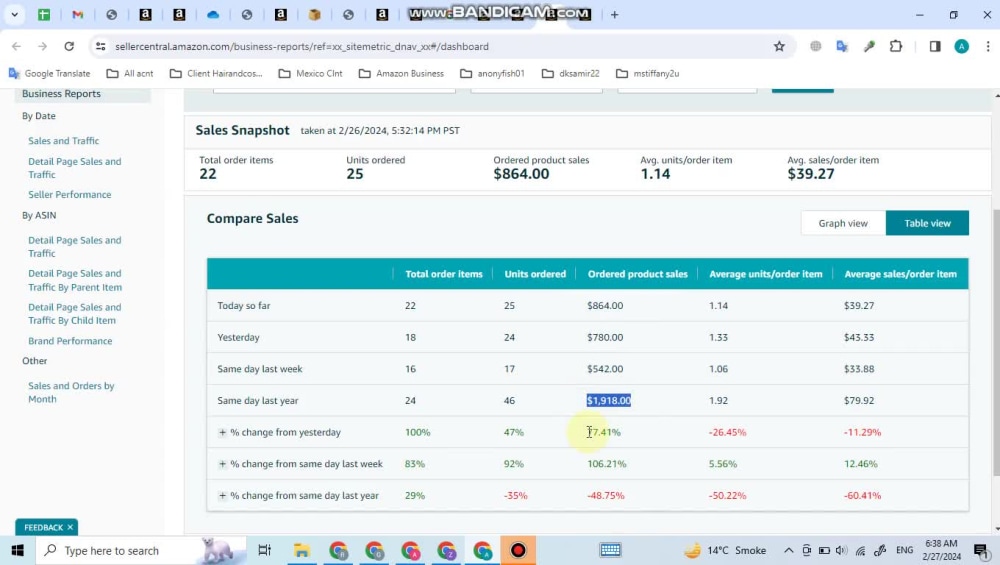Click the Google Translate extension icon in toolbar

842,47
